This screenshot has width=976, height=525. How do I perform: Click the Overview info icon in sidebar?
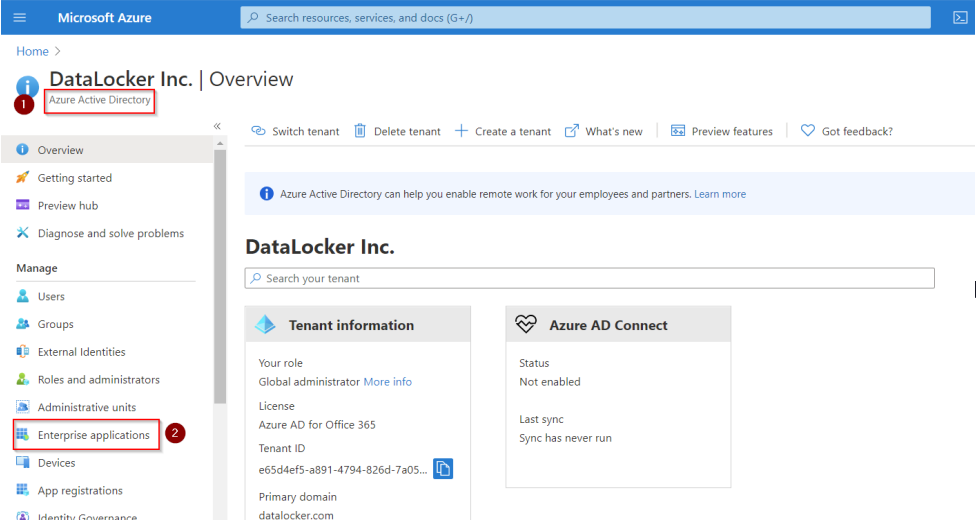click(22, 149)
